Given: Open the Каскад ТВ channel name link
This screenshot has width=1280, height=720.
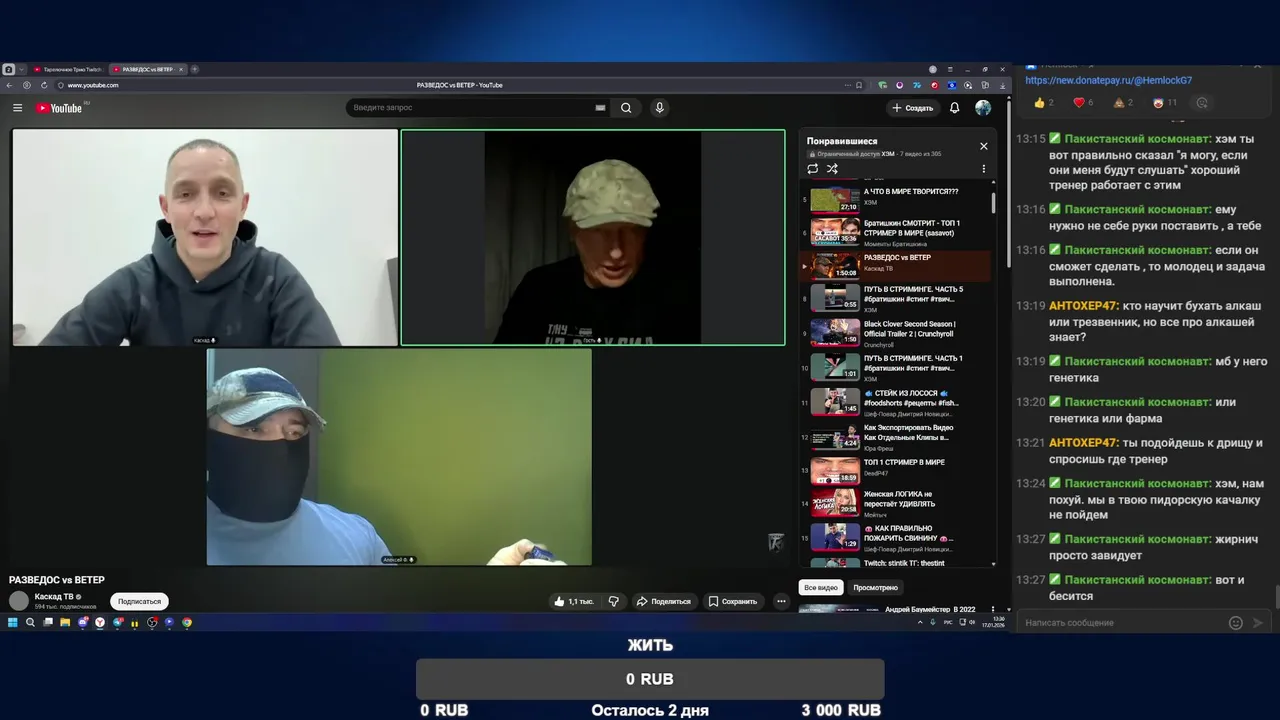Looking at the screenshot, I should point(55,596).
